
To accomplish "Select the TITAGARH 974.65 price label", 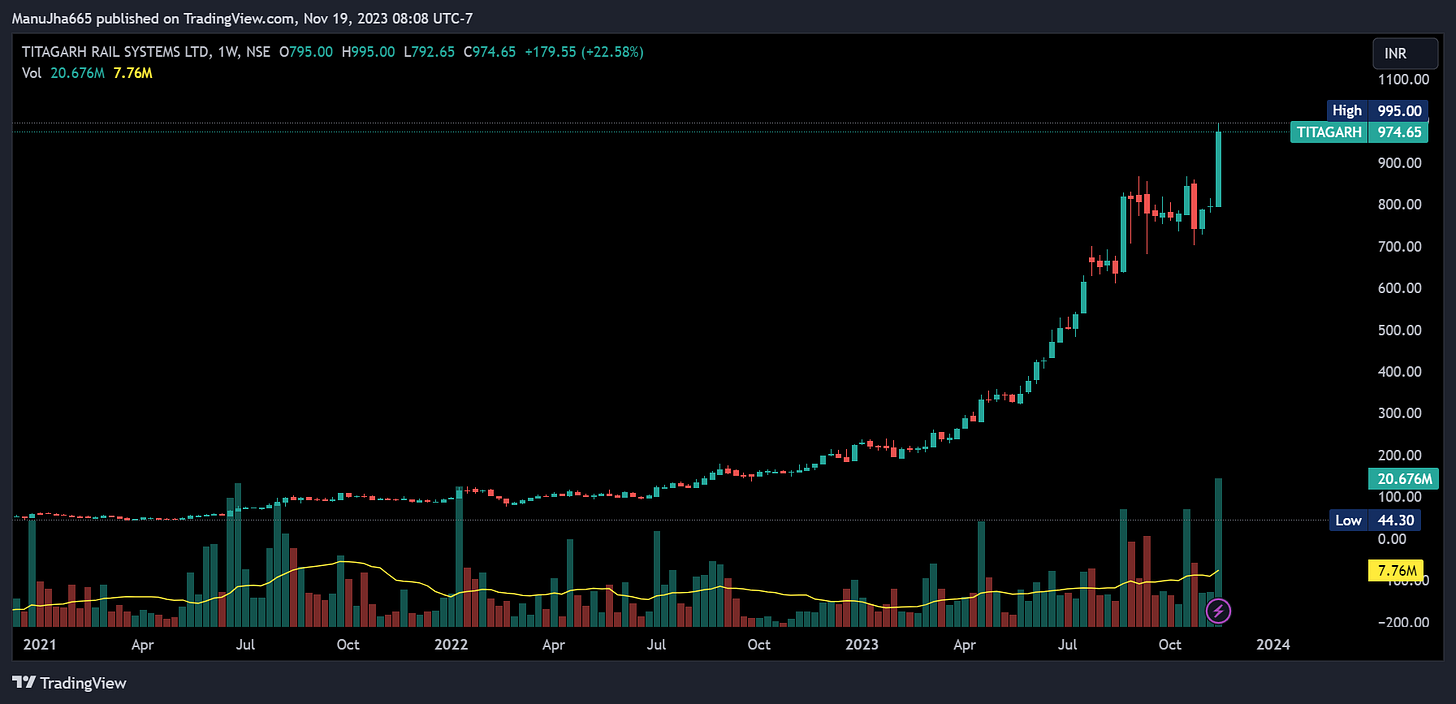I will (1358, 132).
